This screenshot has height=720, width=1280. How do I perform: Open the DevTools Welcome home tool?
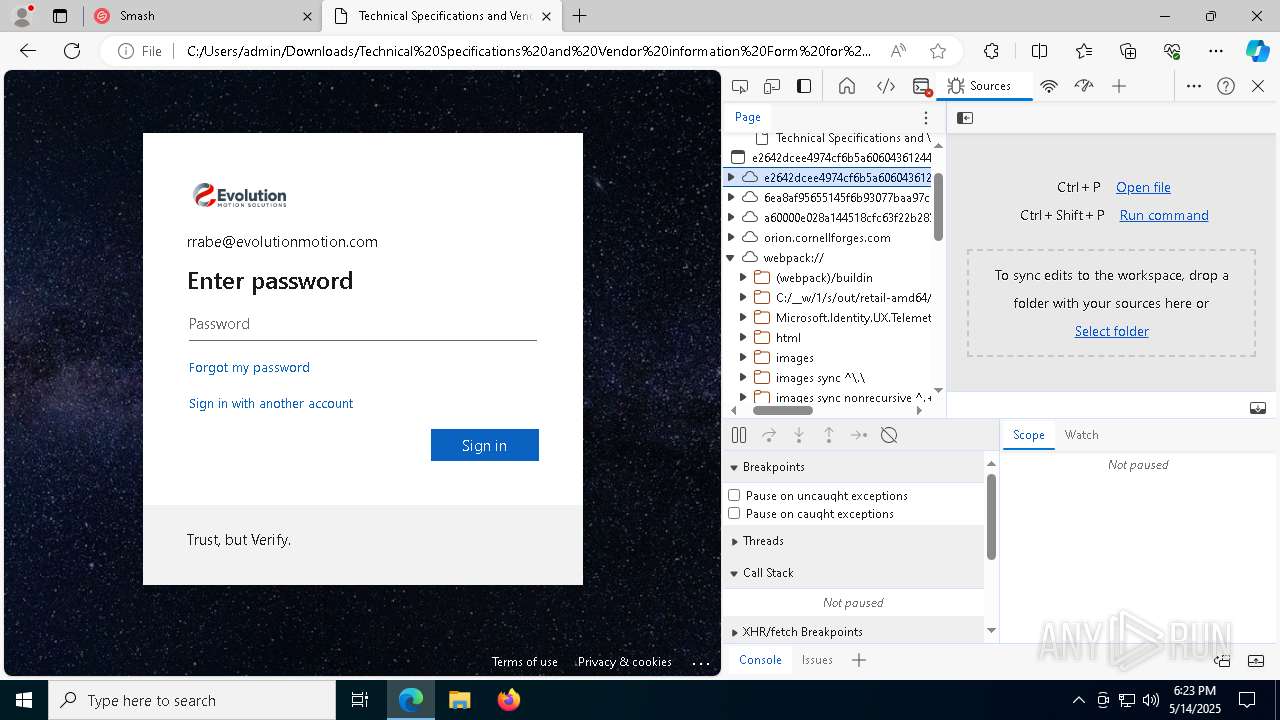[847, 86]
